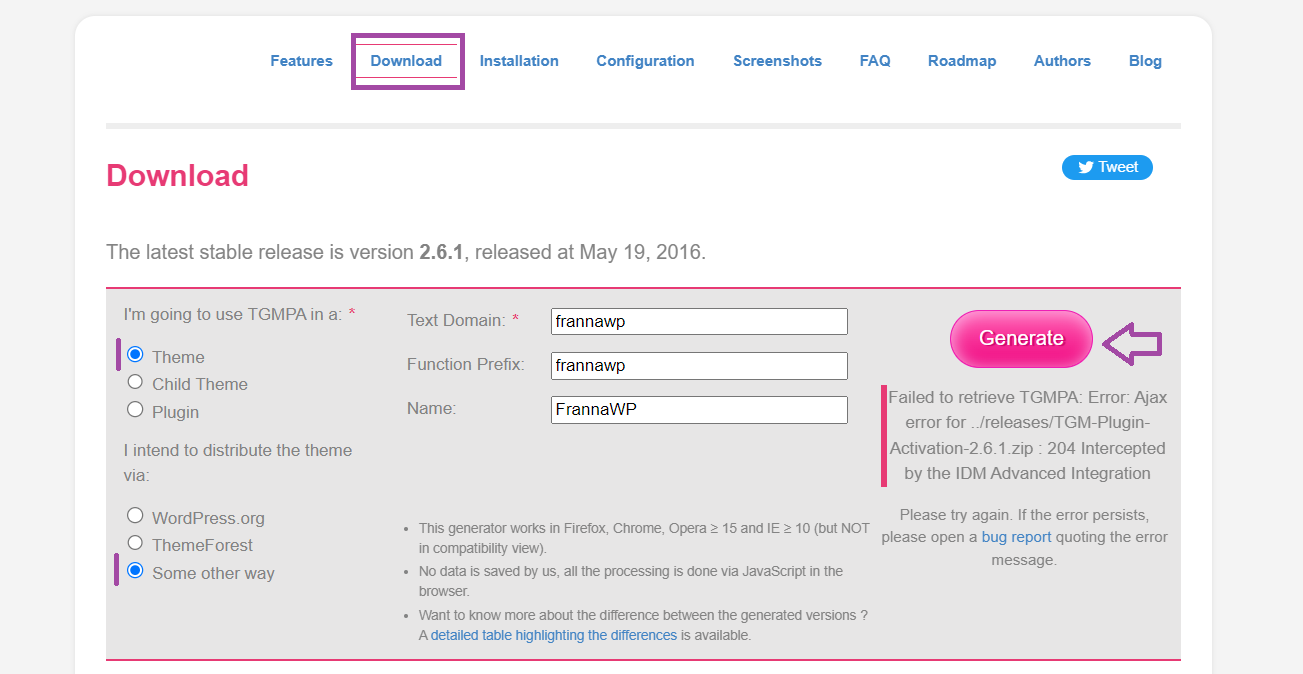Image resolution: width=1303 pixels, height=674 pixels.
Task: Click the Failed to retrieve TGMPA error message
Action: click(x=1028, y=435)
